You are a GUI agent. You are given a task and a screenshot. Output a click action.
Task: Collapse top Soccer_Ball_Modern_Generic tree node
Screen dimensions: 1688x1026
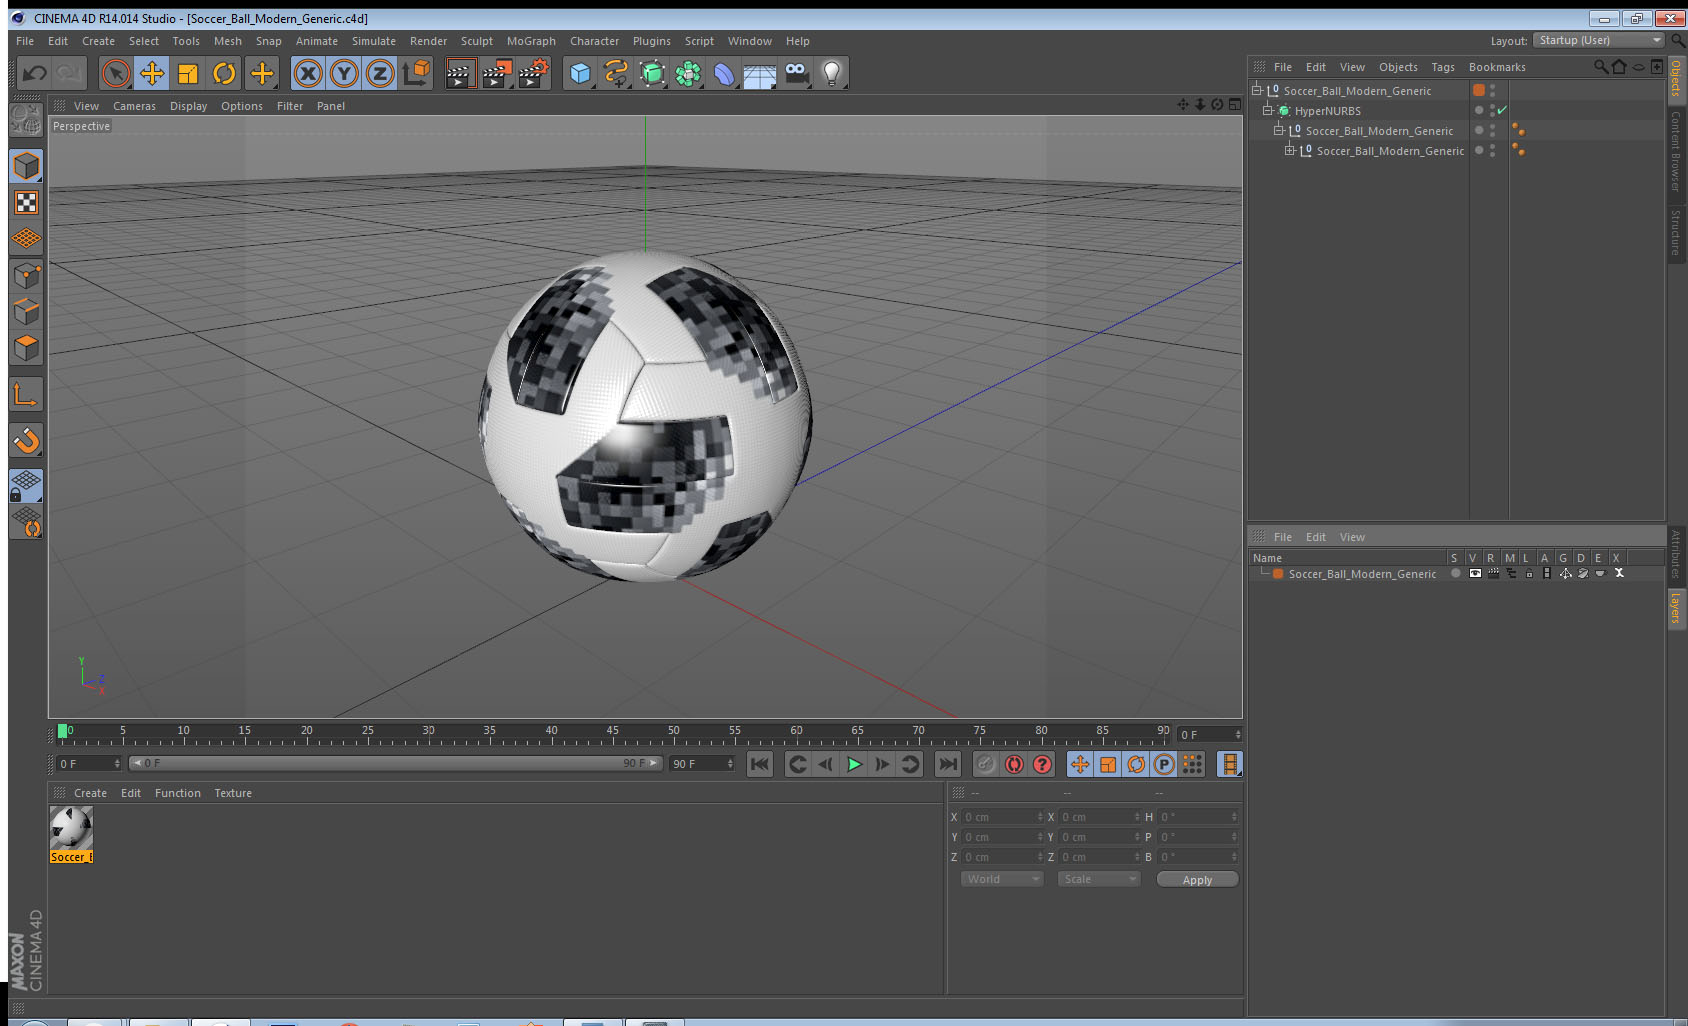[1257, 90]
